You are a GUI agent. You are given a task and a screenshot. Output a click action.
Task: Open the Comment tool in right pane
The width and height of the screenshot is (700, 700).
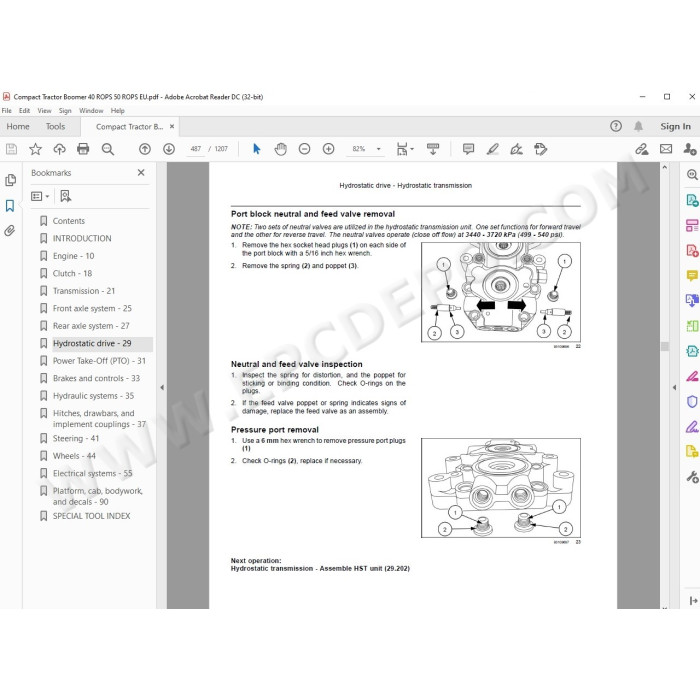692,275
